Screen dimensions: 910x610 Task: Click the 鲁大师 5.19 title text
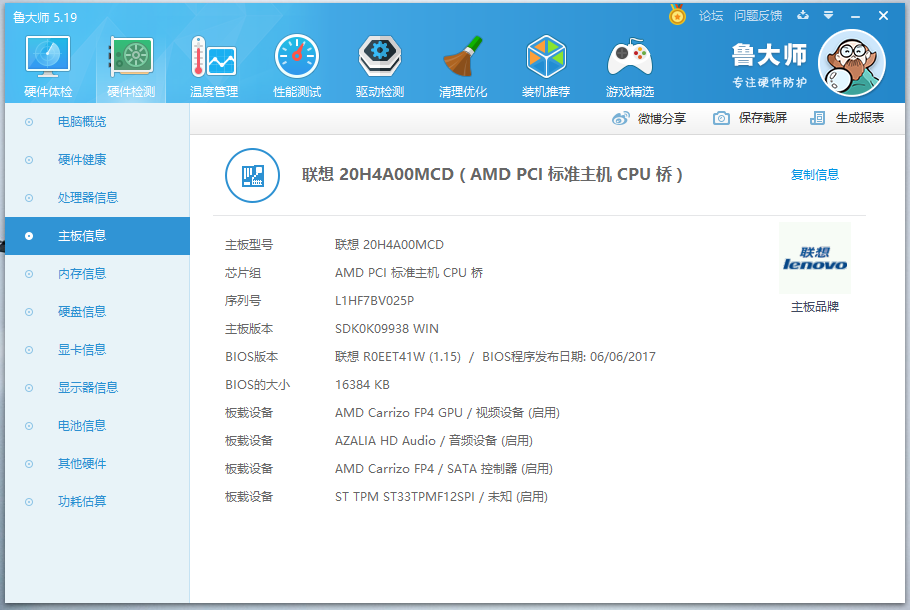tap(45, 17)
